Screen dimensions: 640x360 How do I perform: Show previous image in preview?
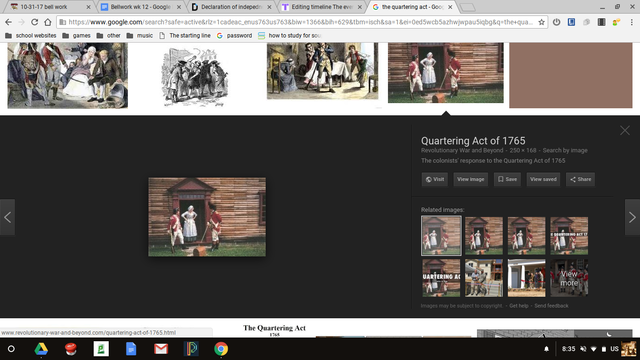(x=7, y=217)
